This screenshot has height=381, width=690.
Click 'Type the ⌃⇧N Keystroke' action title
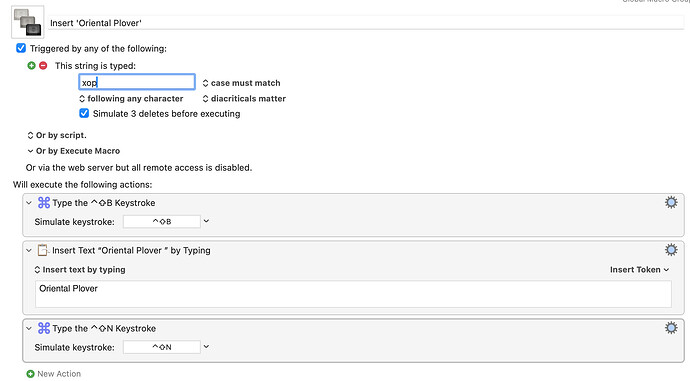click(x=104, y=328)
